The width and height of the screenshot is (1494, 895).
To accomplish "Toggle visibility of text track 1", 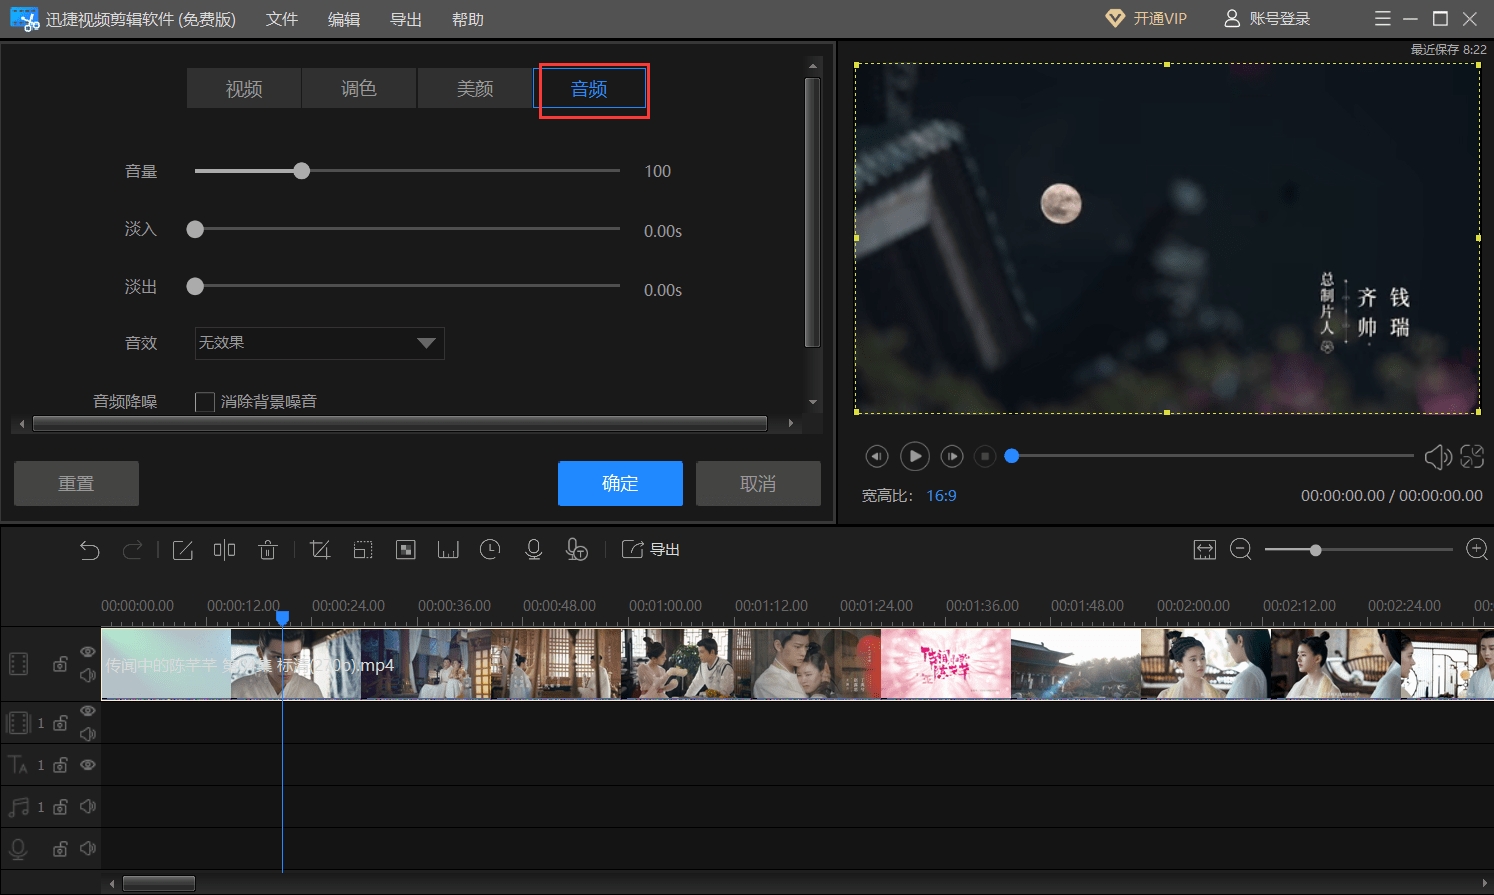I will 88,765.
